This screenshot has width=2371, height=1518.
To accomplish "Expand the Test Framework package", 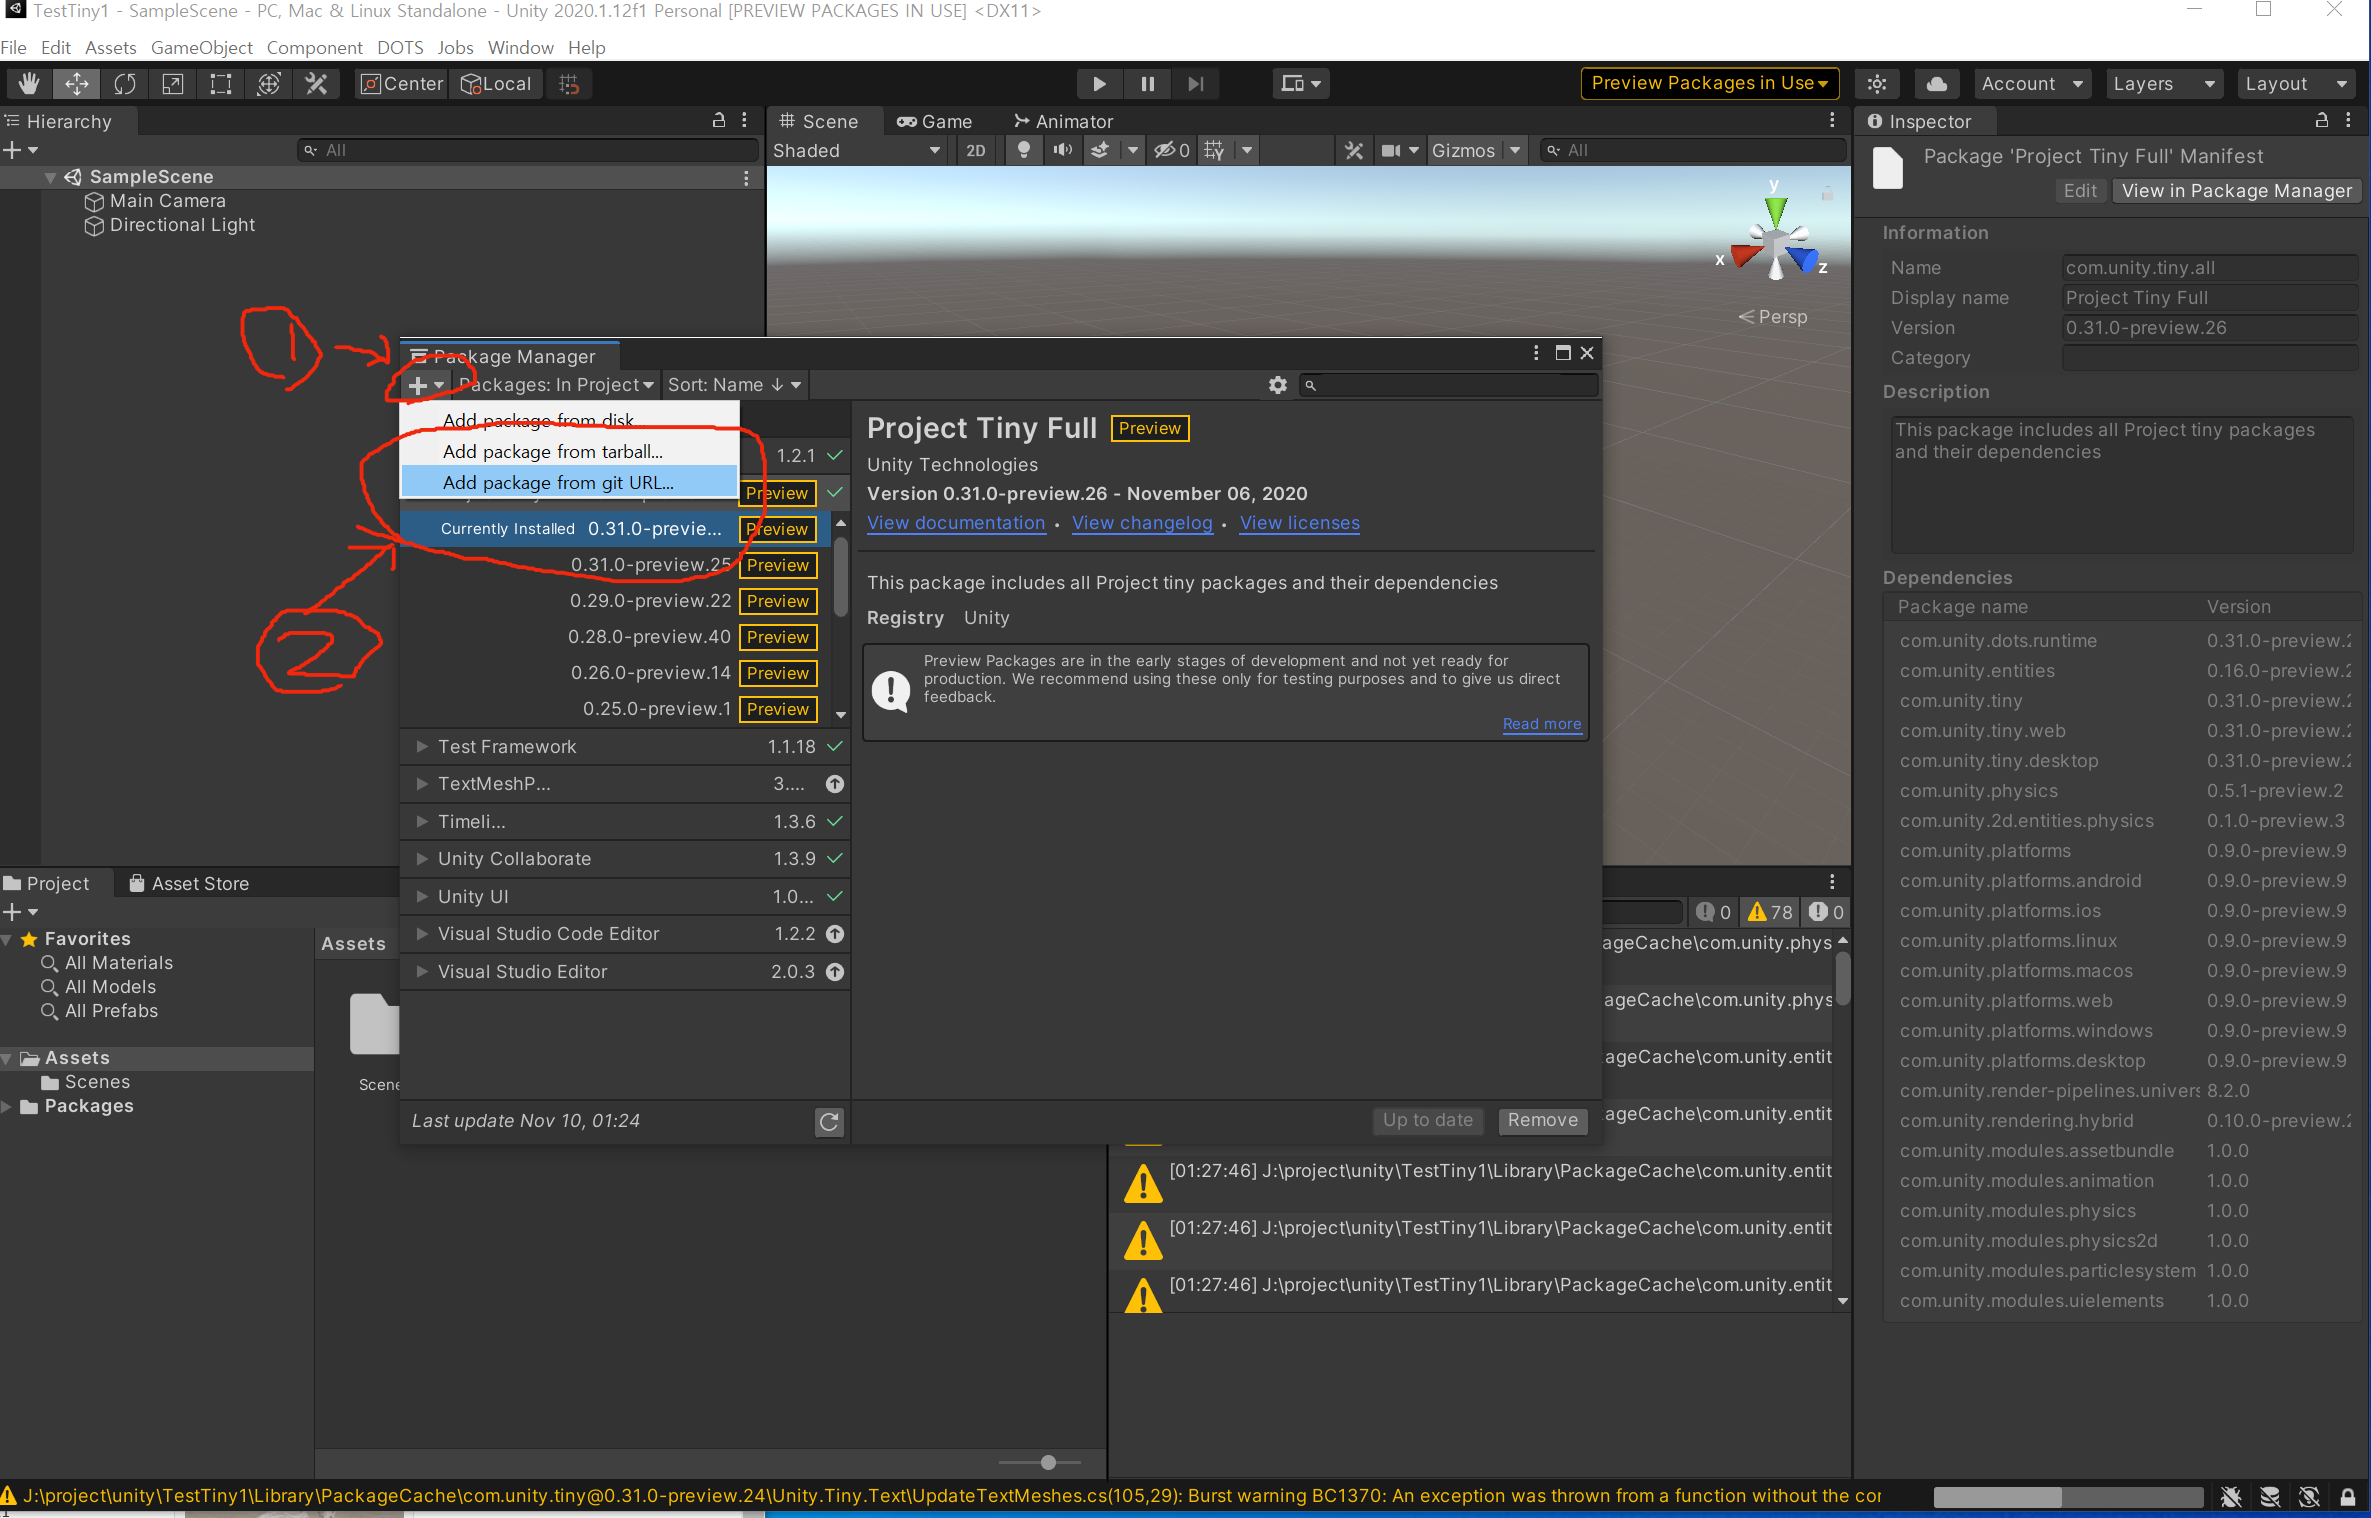I will click(422, 747).
